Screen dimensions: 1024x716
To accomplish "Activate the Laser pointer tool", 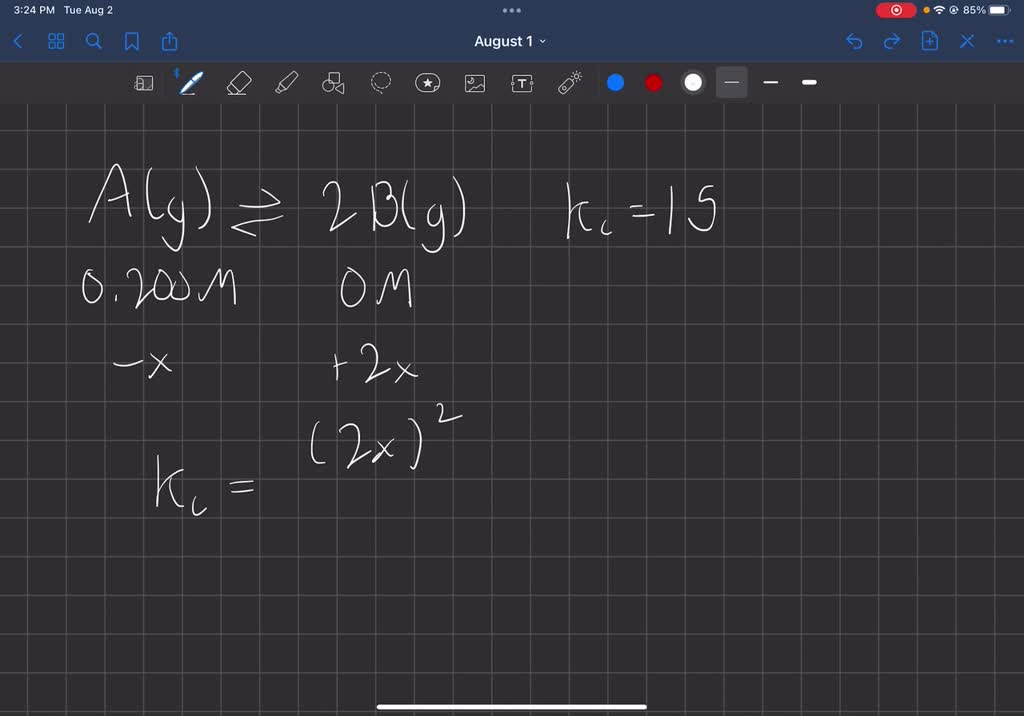I will pos(569,83).
